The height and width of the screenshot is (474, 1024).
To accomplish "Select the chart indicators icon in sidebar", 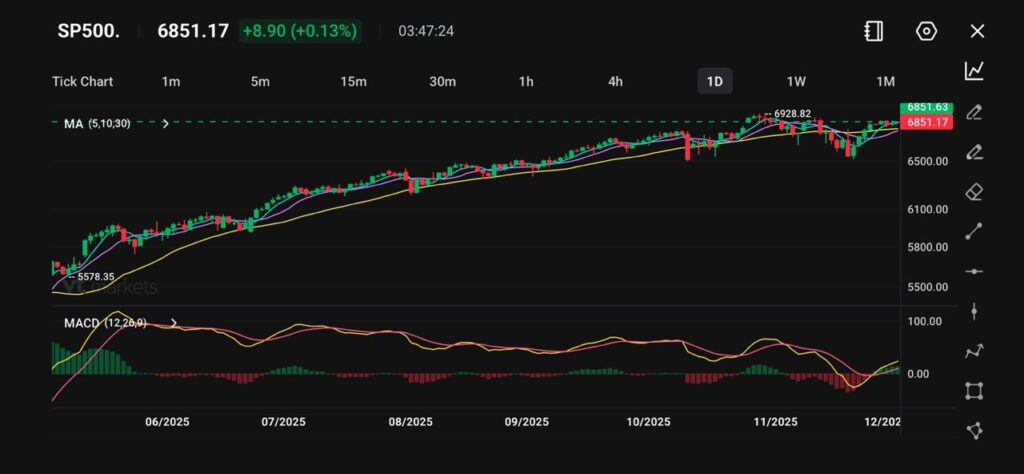I will coord(974,71).
